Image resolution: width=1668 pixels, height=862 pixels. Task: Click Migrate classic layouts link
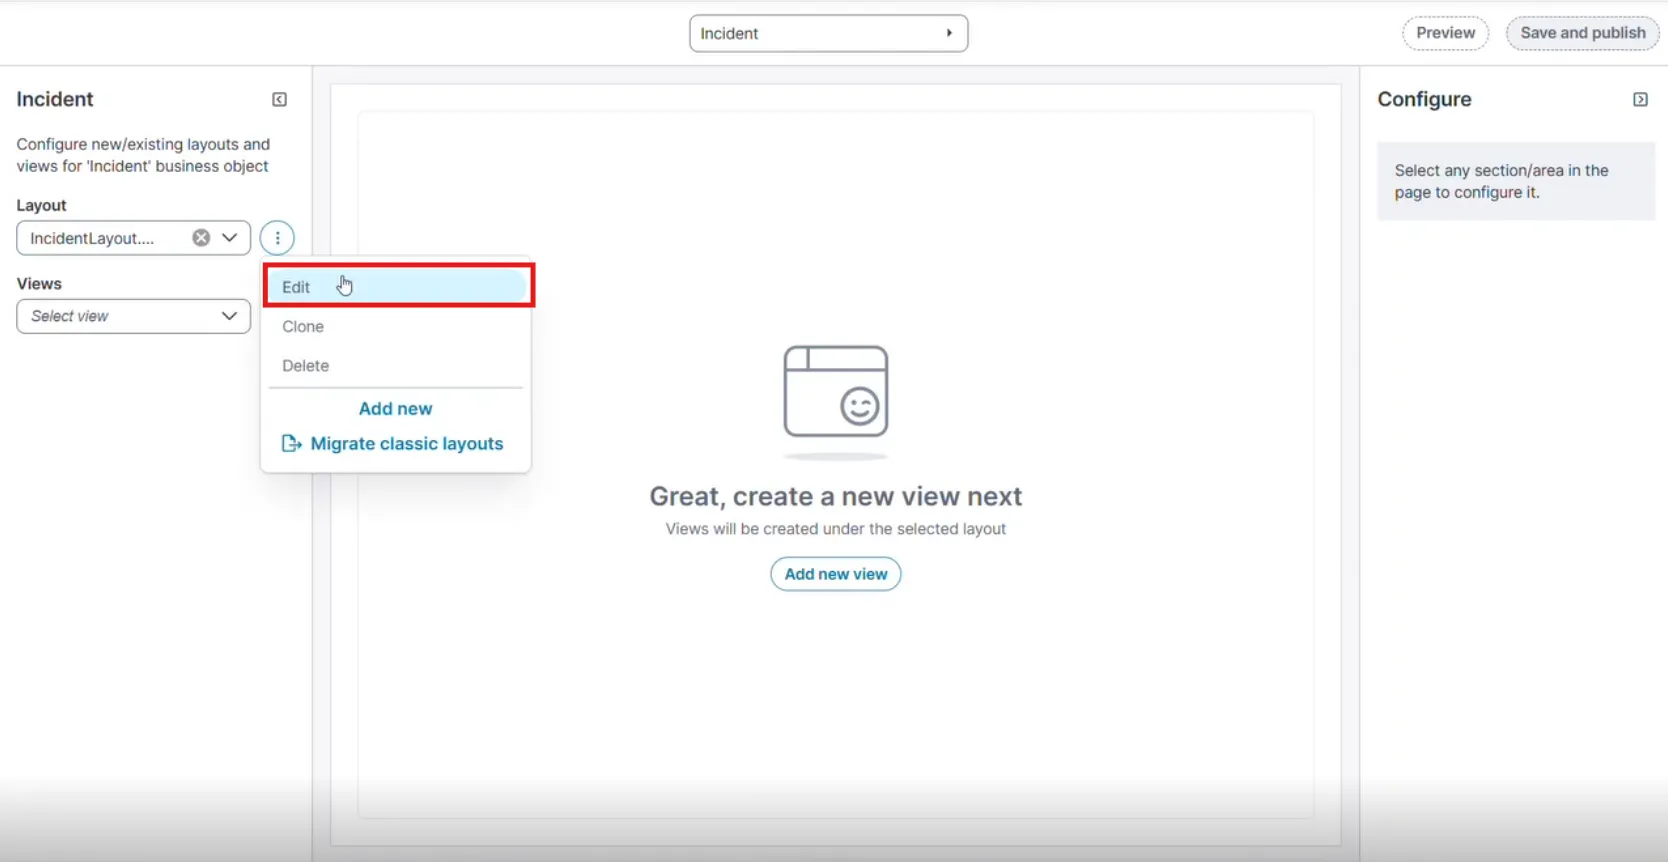coord(407,444)
